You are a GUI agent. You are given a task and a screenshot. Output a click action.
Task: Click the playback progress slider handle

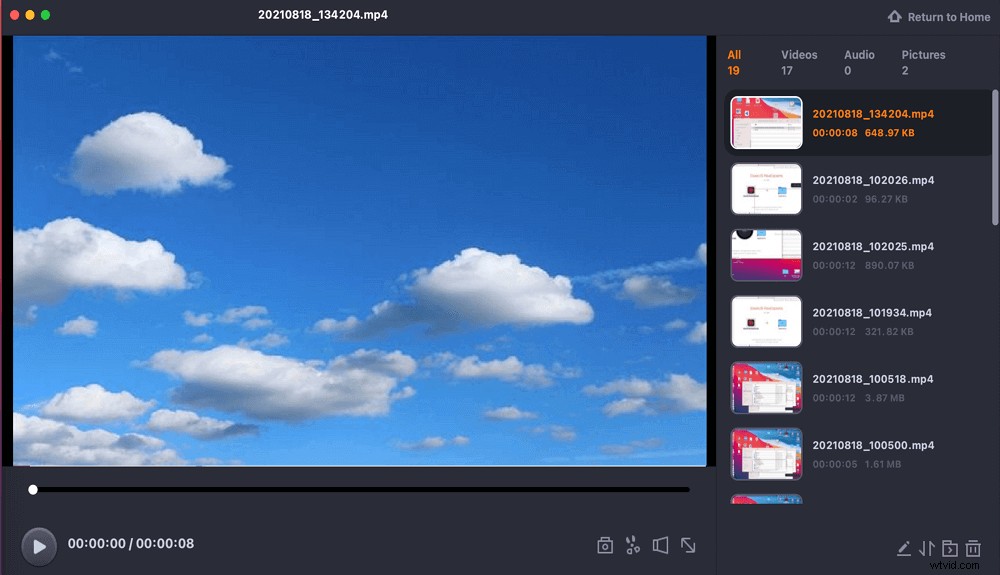33,490
